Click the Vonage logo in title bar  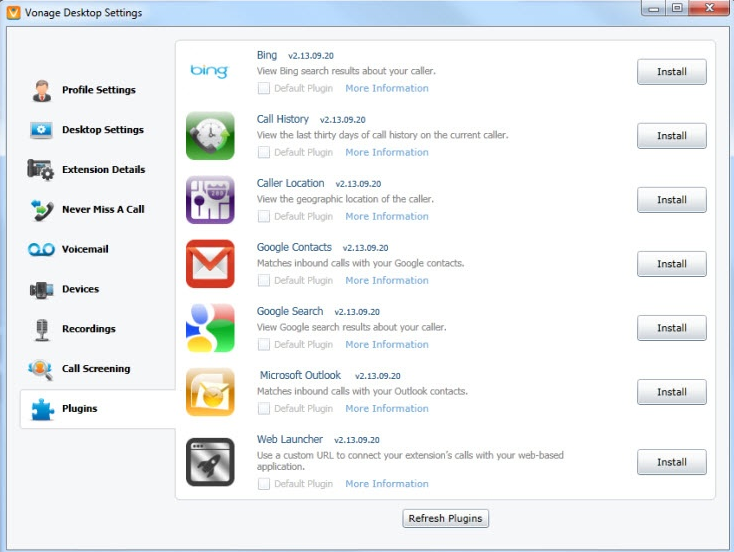pyautogui.click(x=14, y=12)
